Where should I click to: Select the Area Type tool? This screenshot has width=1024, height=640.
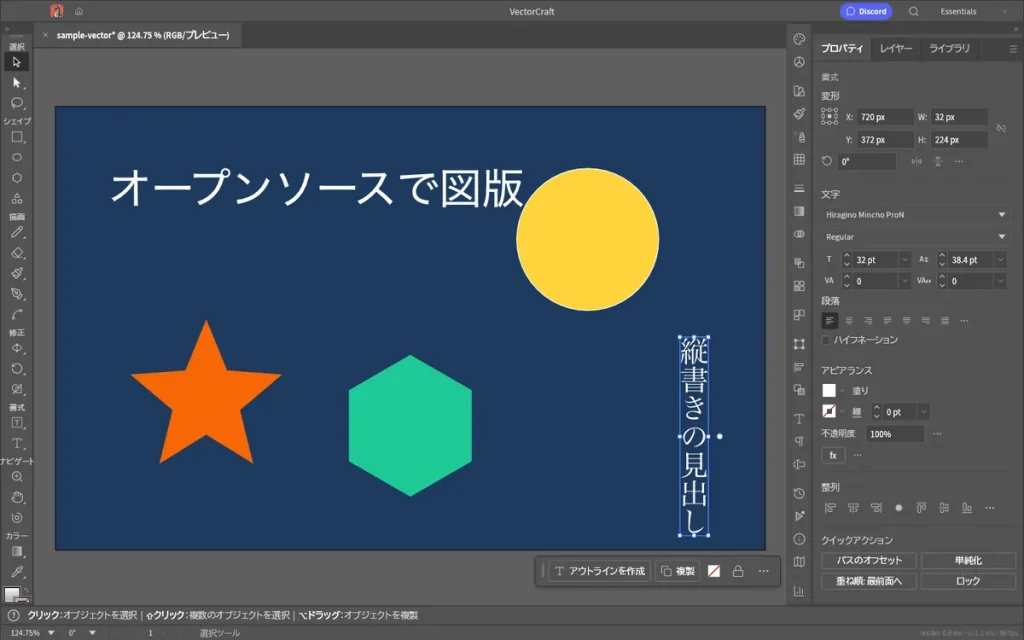coord(16,423)
